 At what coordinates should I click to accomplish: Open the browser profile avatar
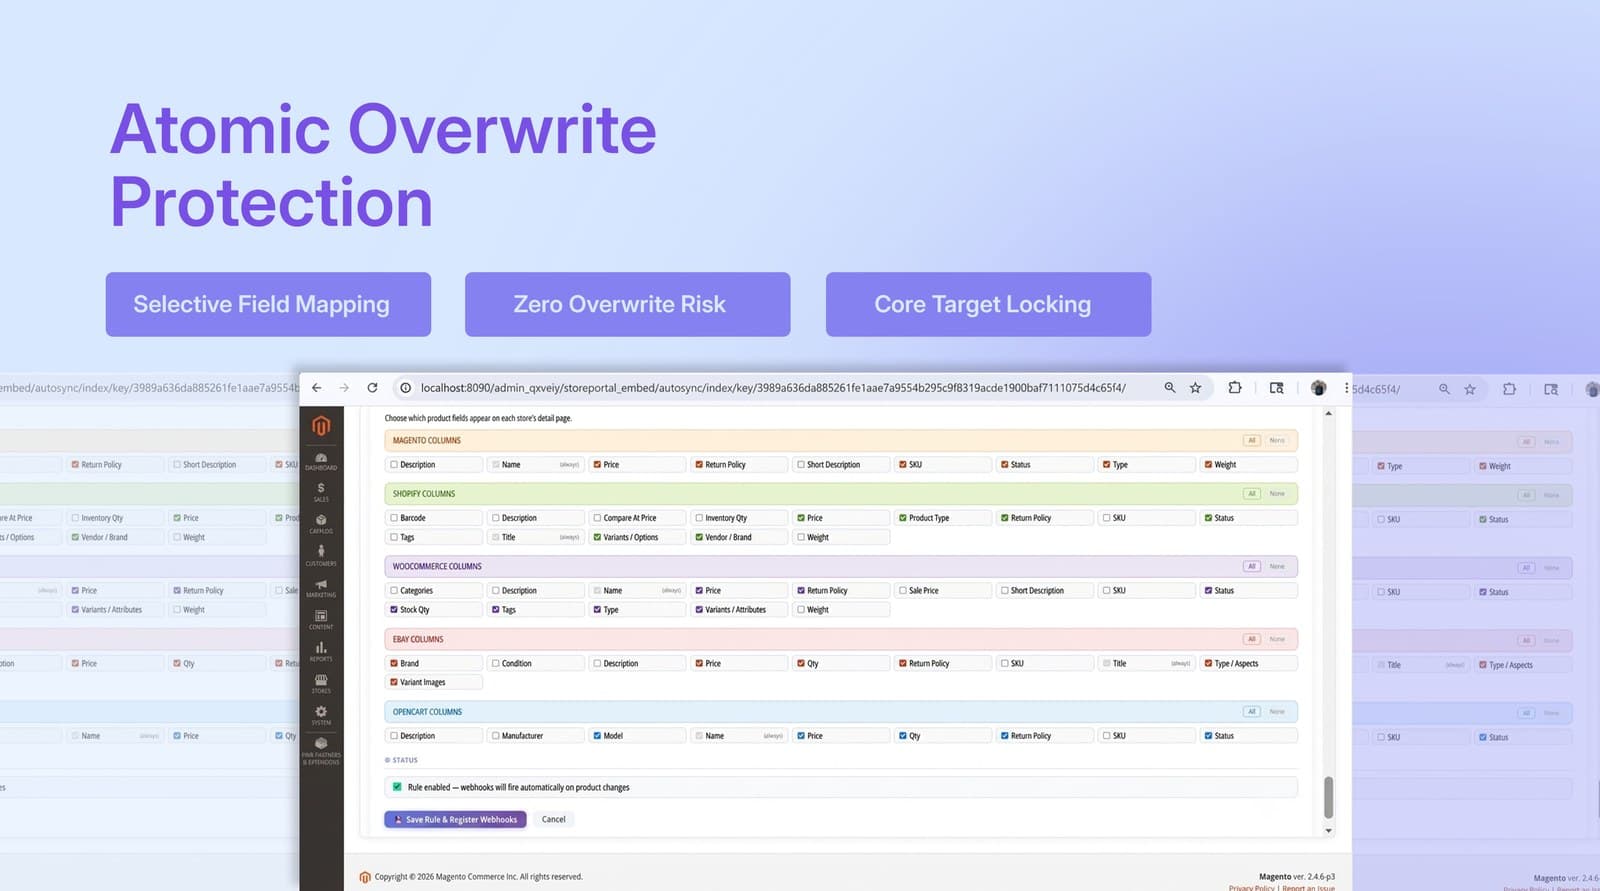pyautogui.click(x=1318, y=388)
